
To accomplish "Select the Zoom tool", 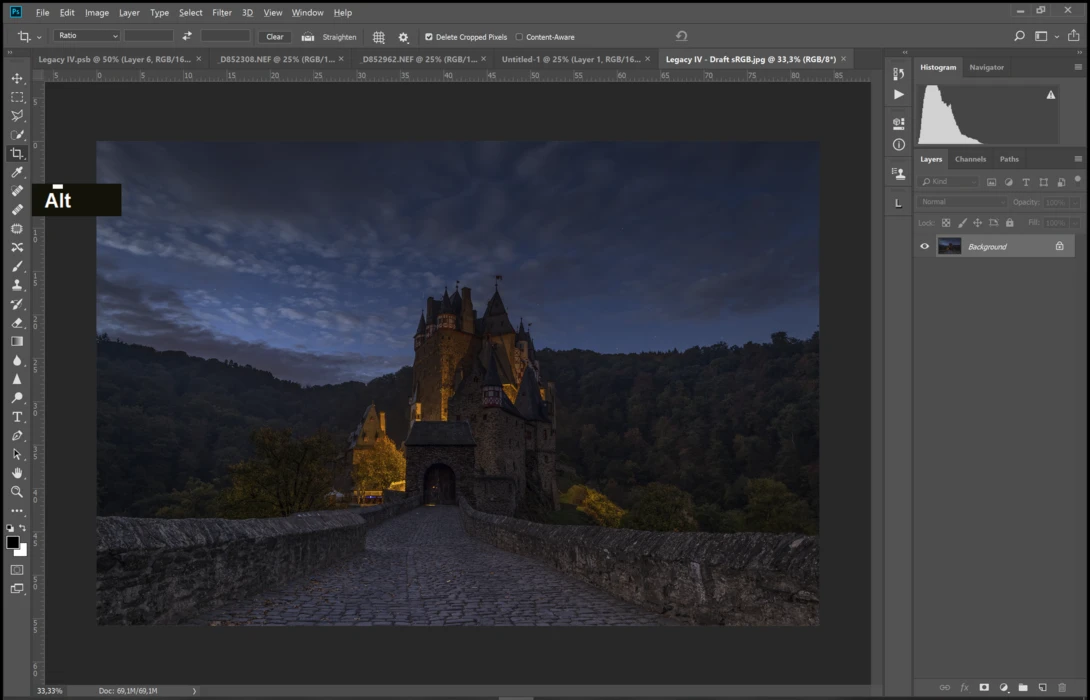I will click(x=17, y=491).
